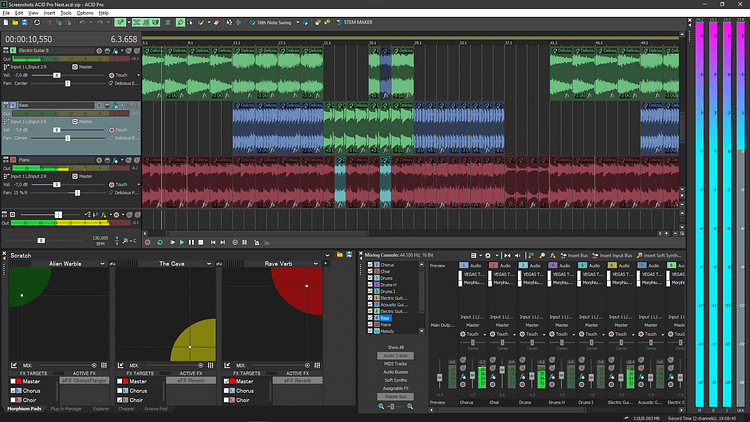750x422 pixels.
Task: Solo the Piano track
Action: tap(137, 160)
